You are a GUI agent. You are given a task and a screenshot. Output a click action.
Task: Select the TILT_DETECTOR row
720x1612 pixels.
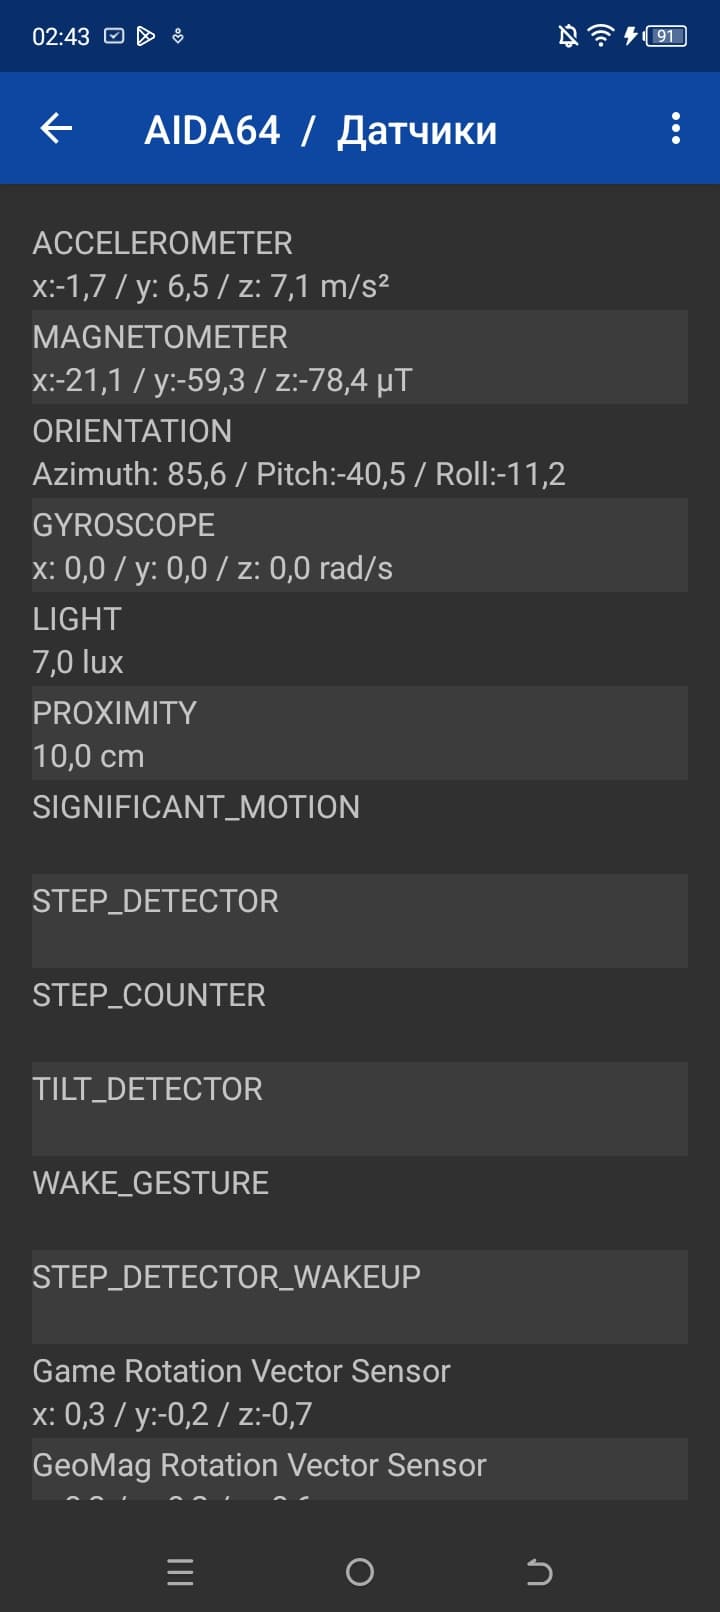(360, 1108)
